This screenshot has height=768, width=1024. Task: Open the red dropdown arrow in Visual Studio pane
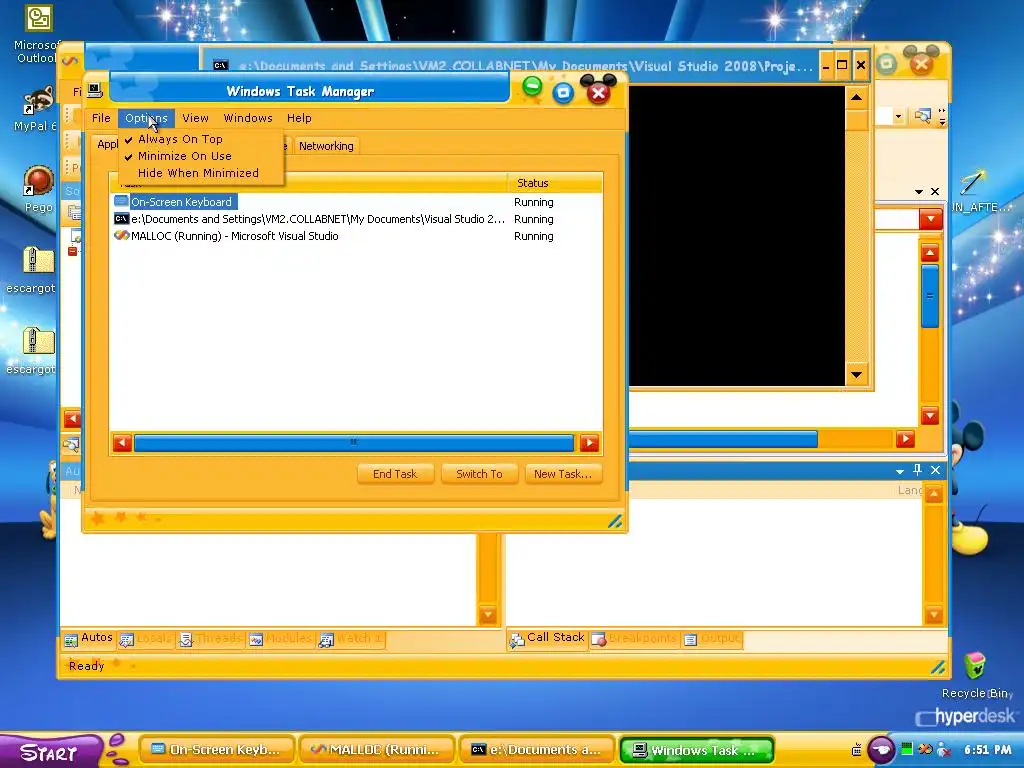point(931,219)
